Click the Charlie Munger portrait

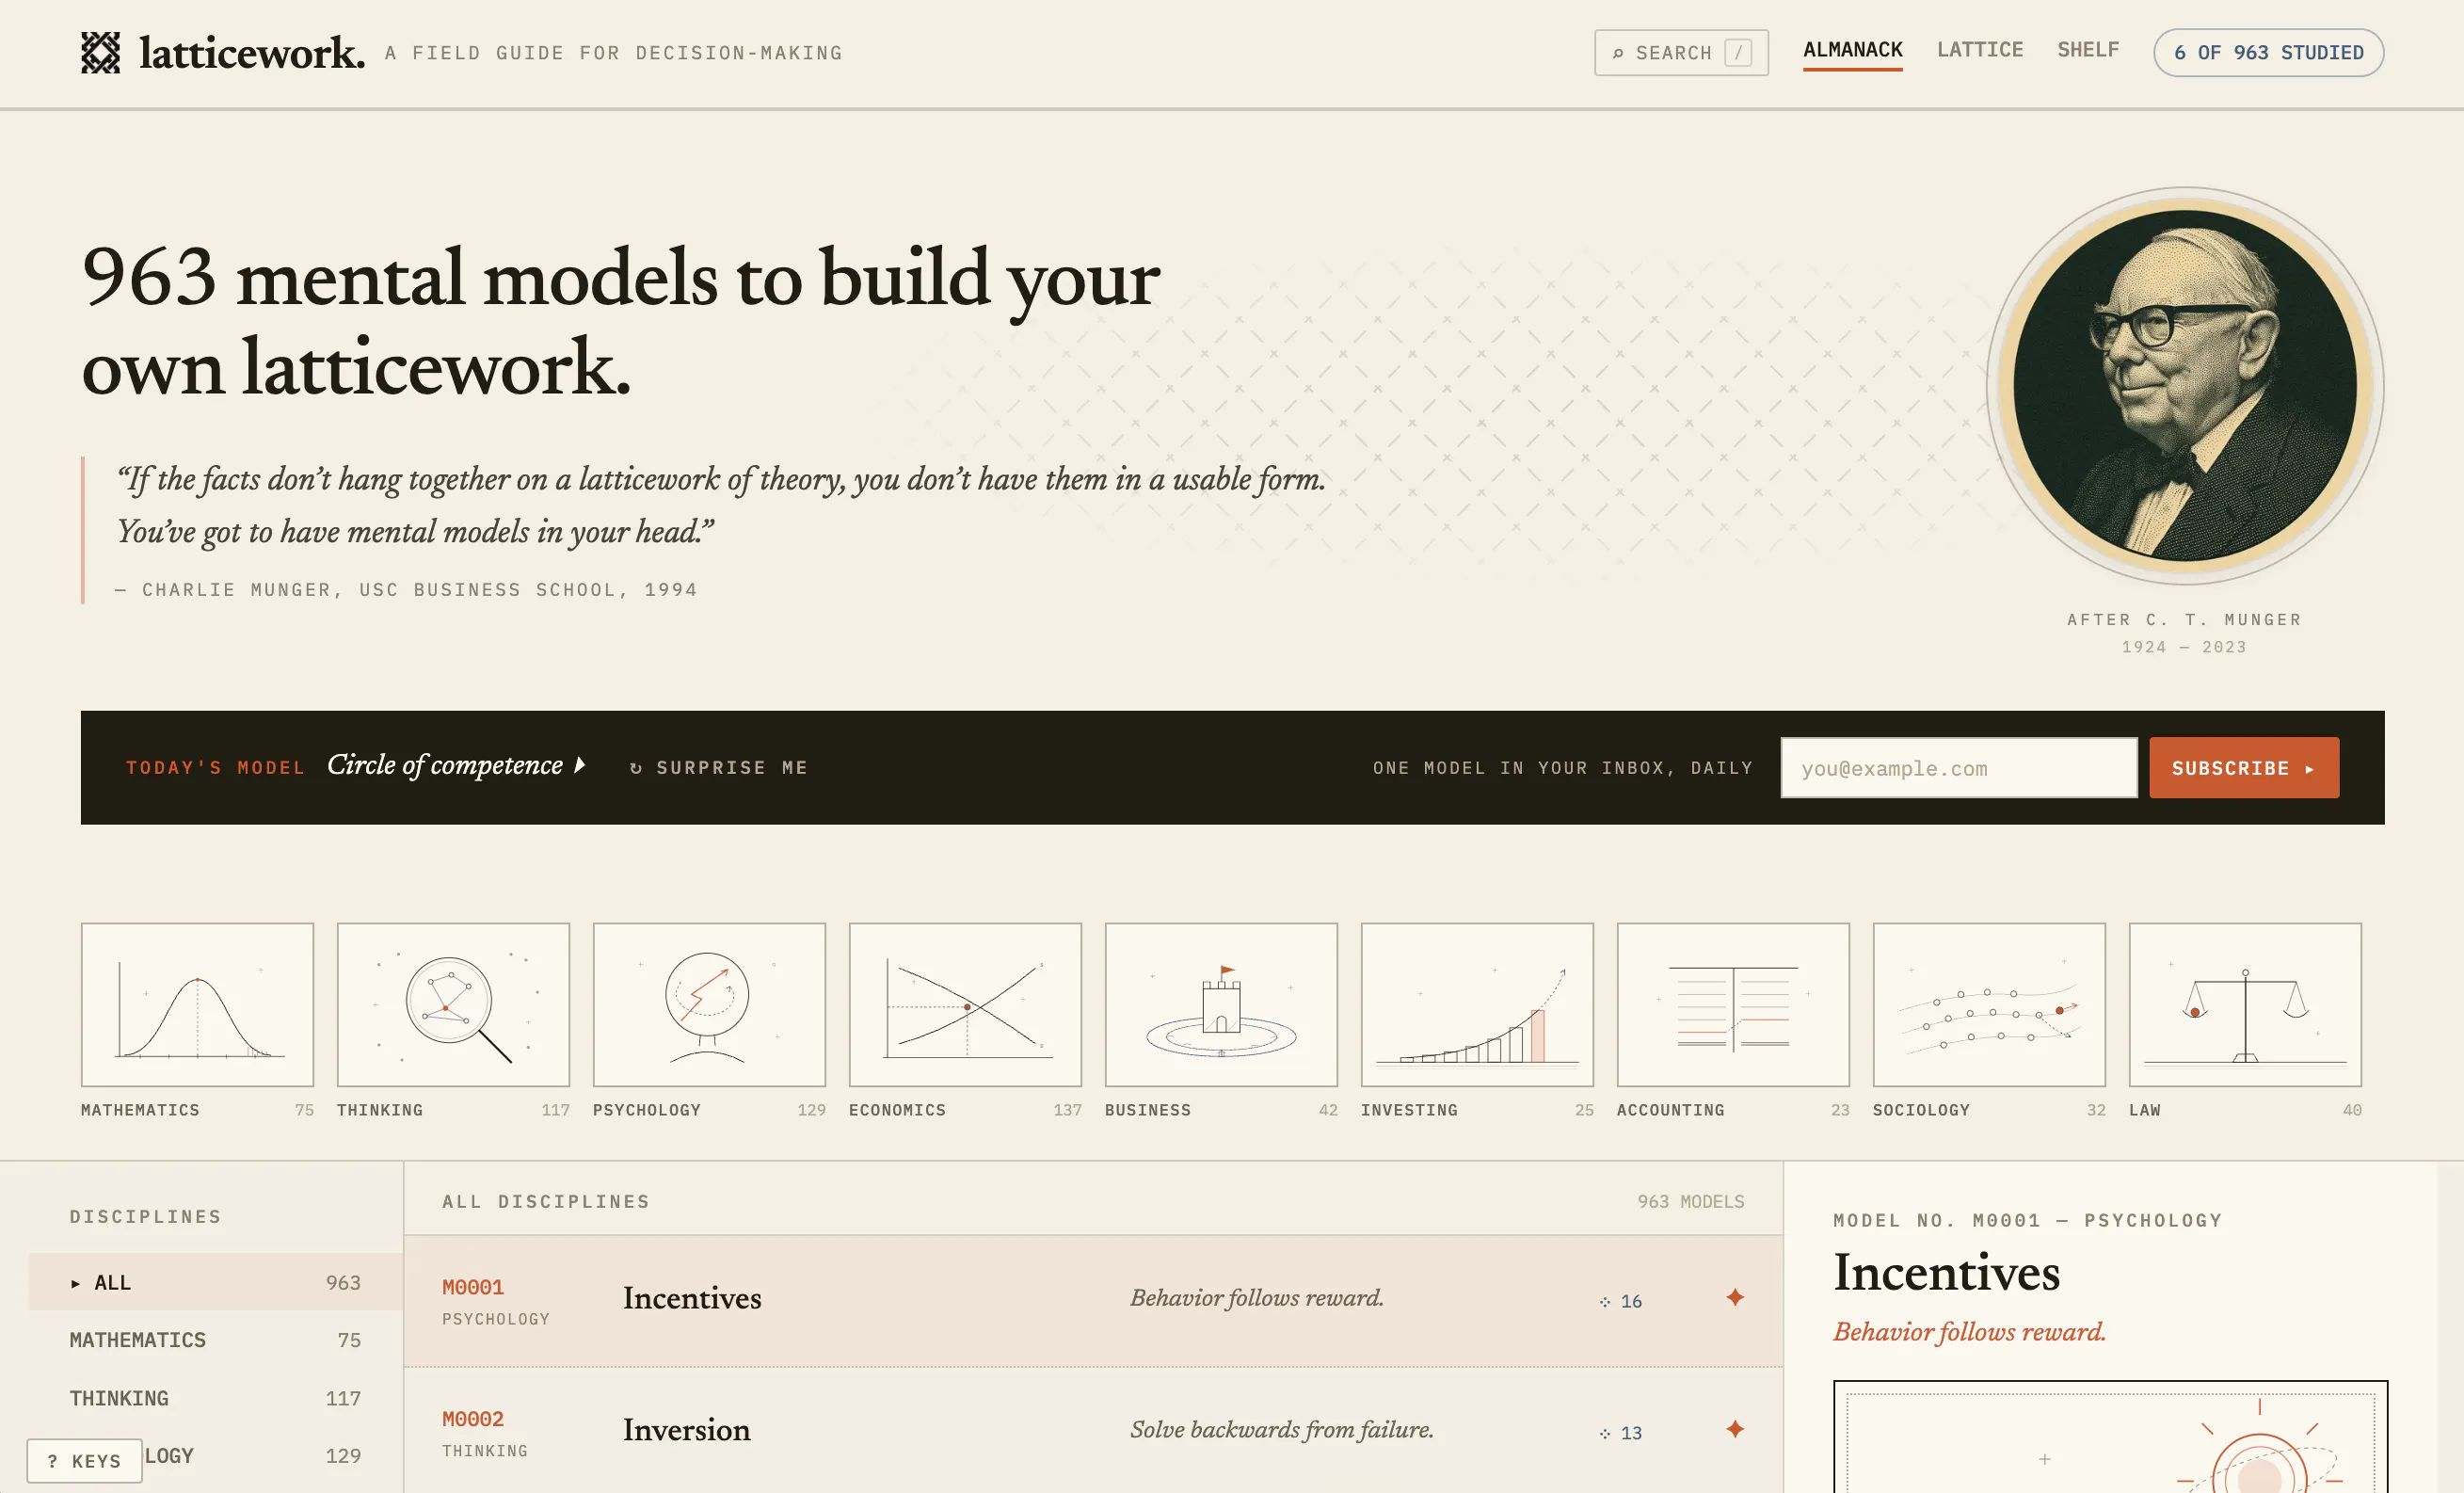click(2185, 386)
